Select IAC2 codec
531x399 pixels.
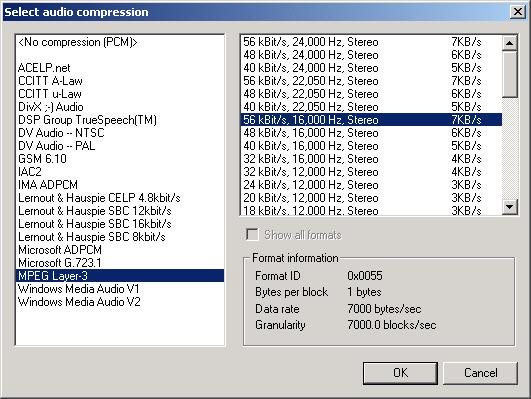(120, 172)
